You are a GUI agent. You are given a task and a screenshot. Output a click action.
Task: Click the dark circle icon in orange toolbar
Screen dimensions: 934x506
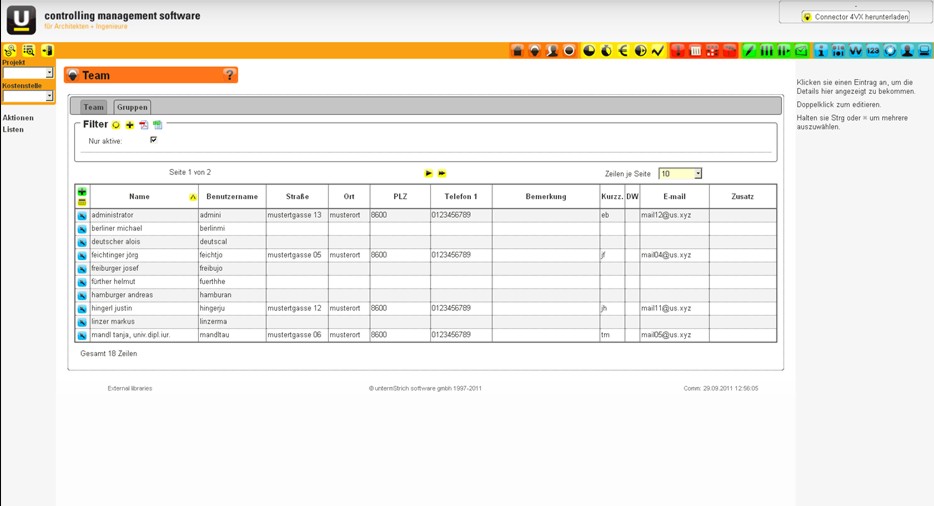click(x=569, y=51)
